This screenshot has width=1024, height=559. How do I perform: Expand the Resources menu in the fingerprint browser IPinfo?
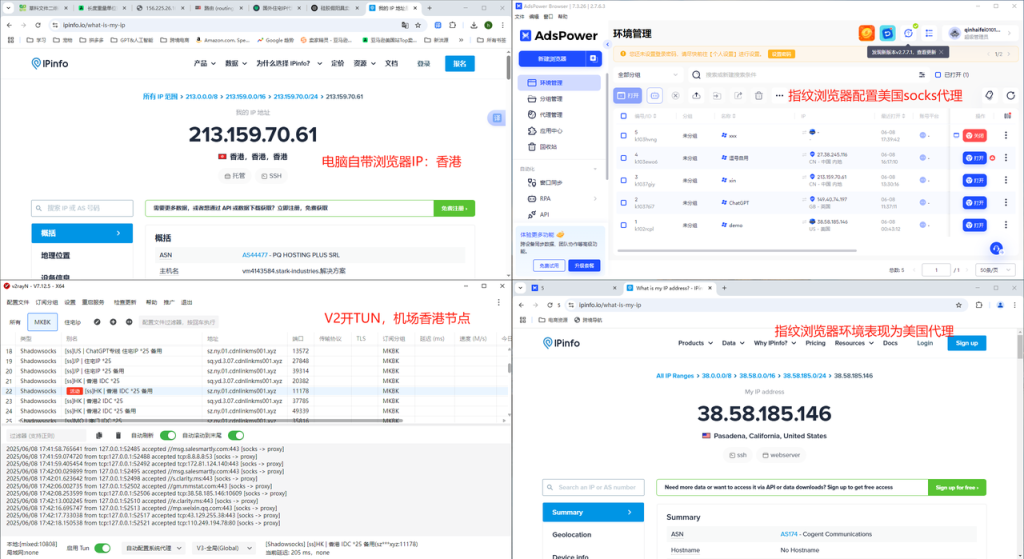pos(854,343)
